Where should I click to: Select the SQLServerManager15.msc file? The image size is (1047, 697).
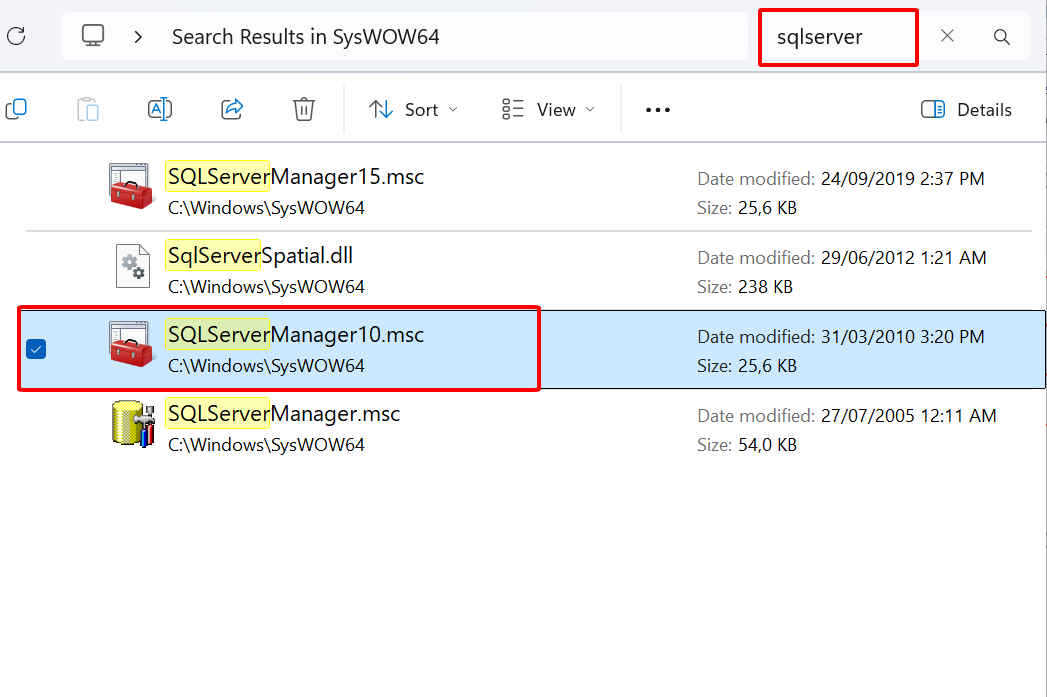[x=296, y=177]
